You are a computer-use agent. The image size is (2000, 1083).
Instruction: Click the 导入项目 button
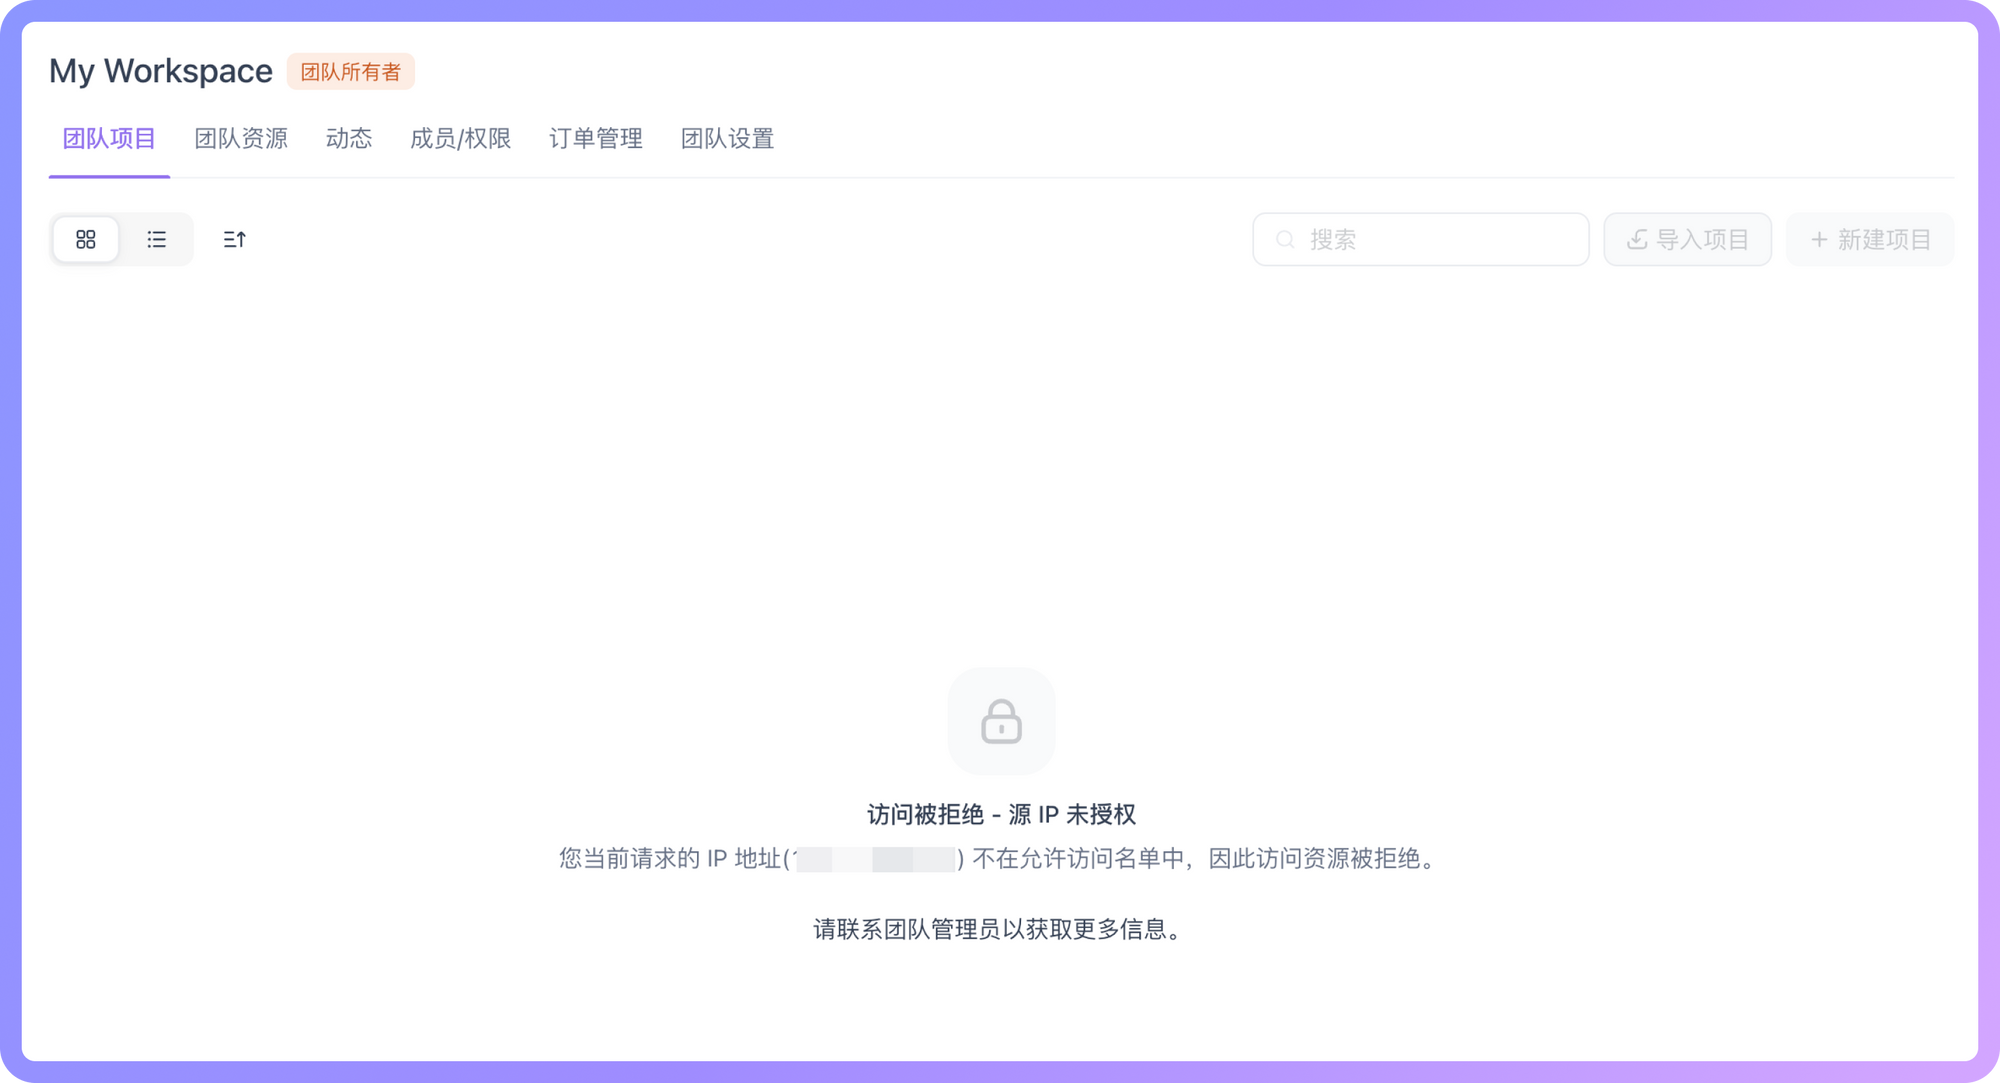1688,239
